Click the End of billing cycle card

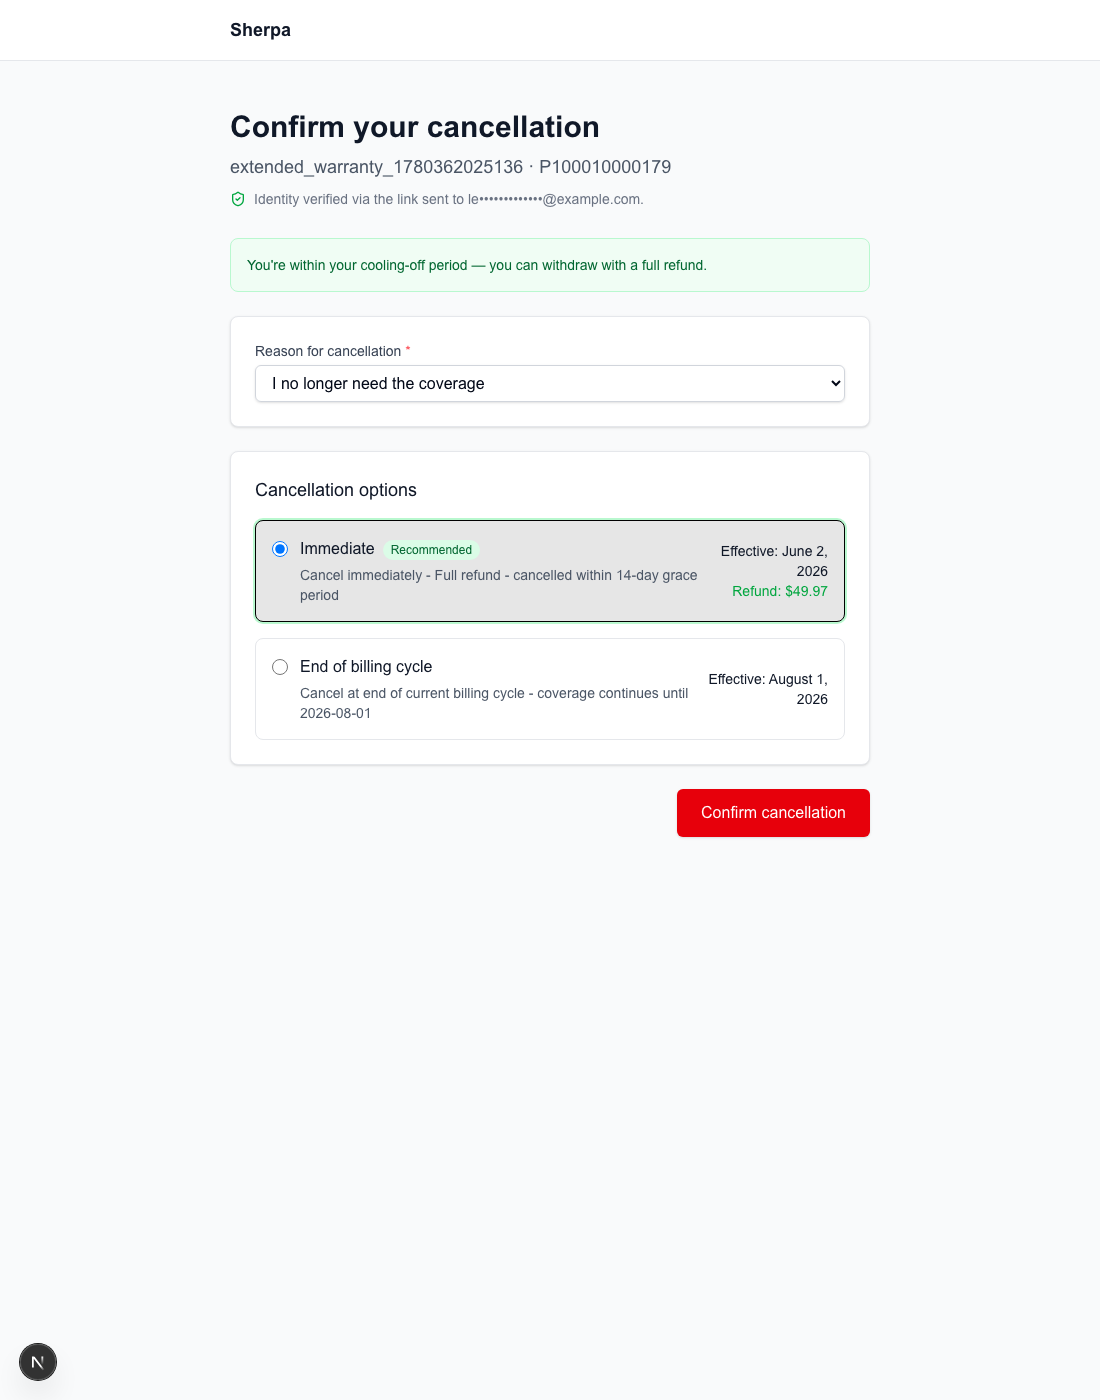click(550, 689)
